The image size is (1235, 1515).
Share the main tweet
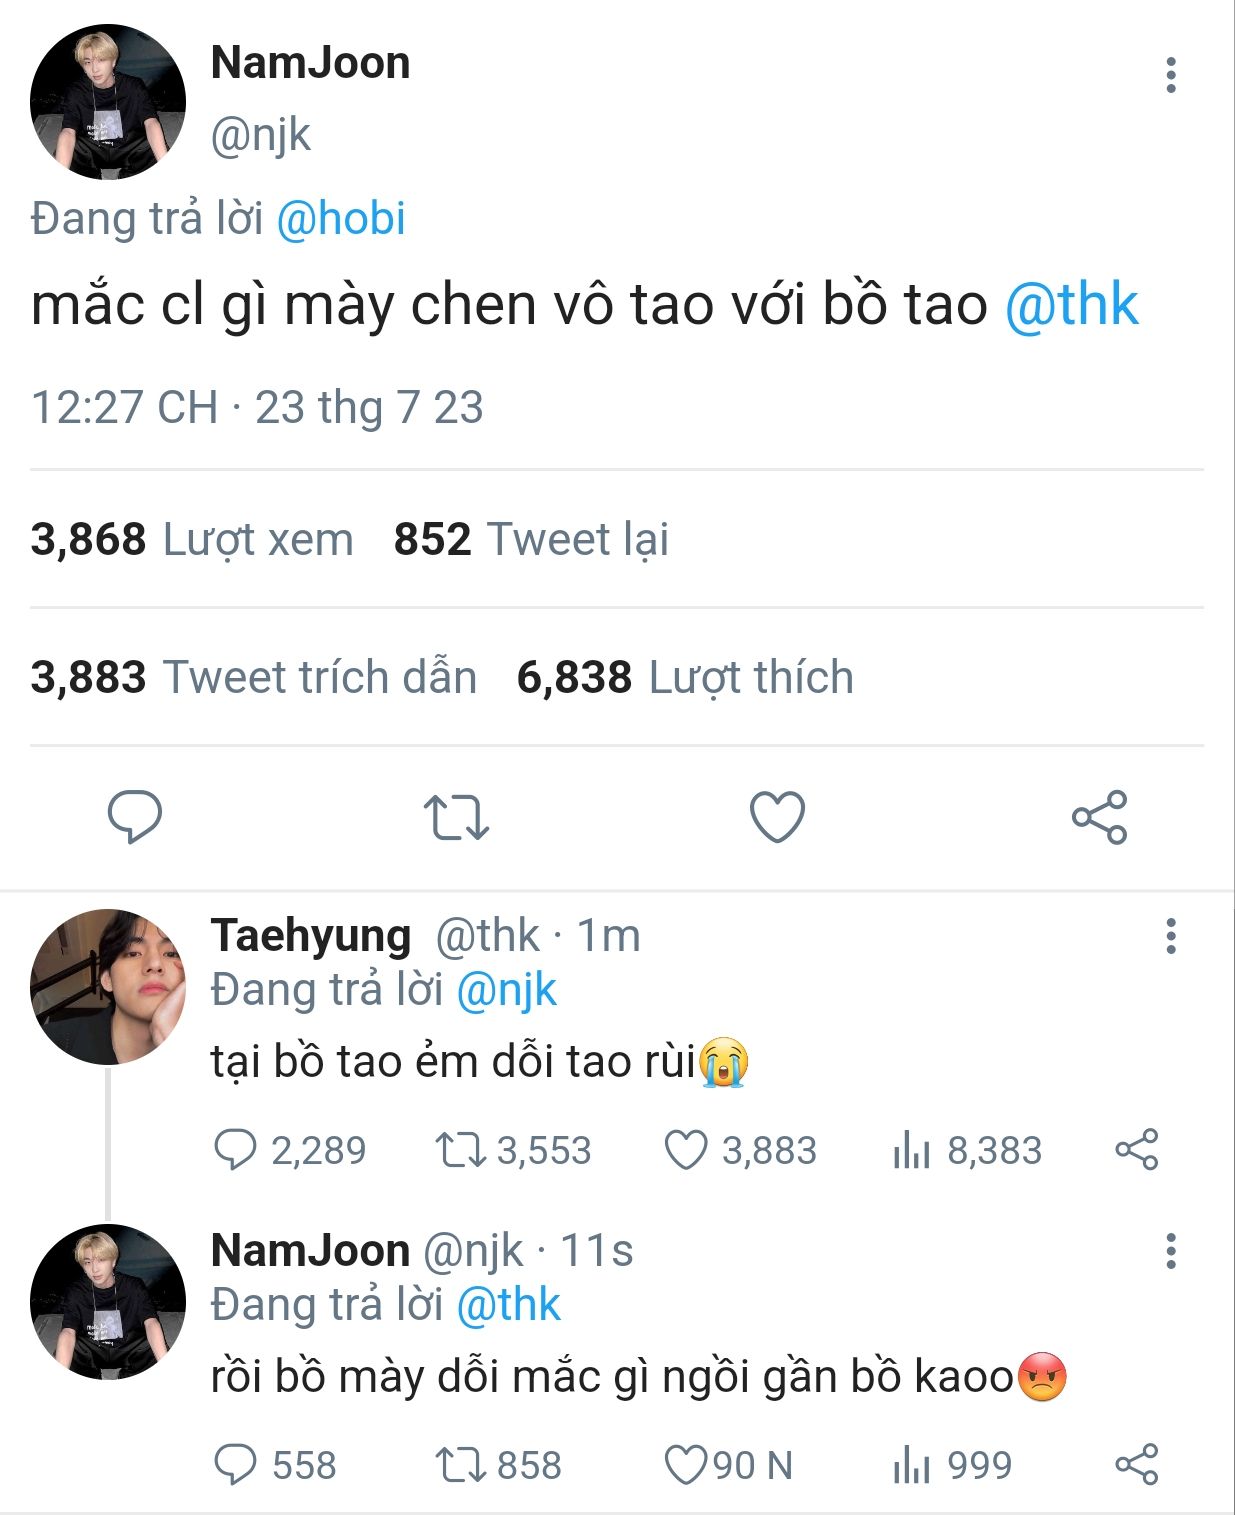pyautogui.click(x=1099, y=817)
